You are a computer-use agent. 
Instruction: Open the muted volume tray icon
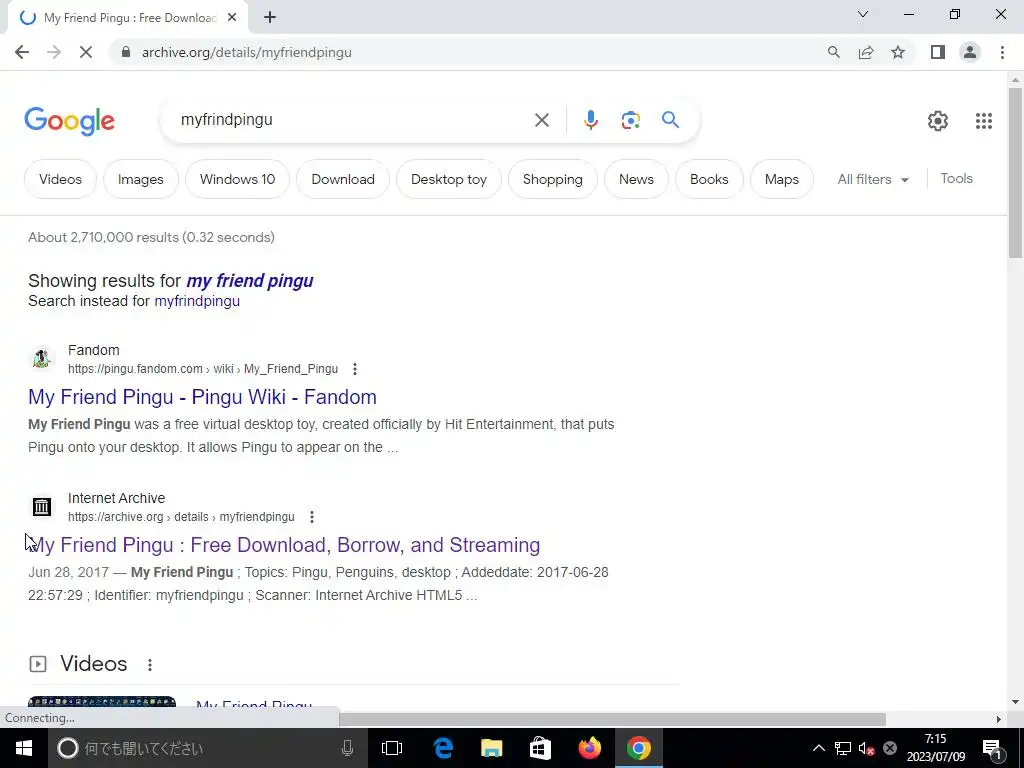(x=867, y=748)
